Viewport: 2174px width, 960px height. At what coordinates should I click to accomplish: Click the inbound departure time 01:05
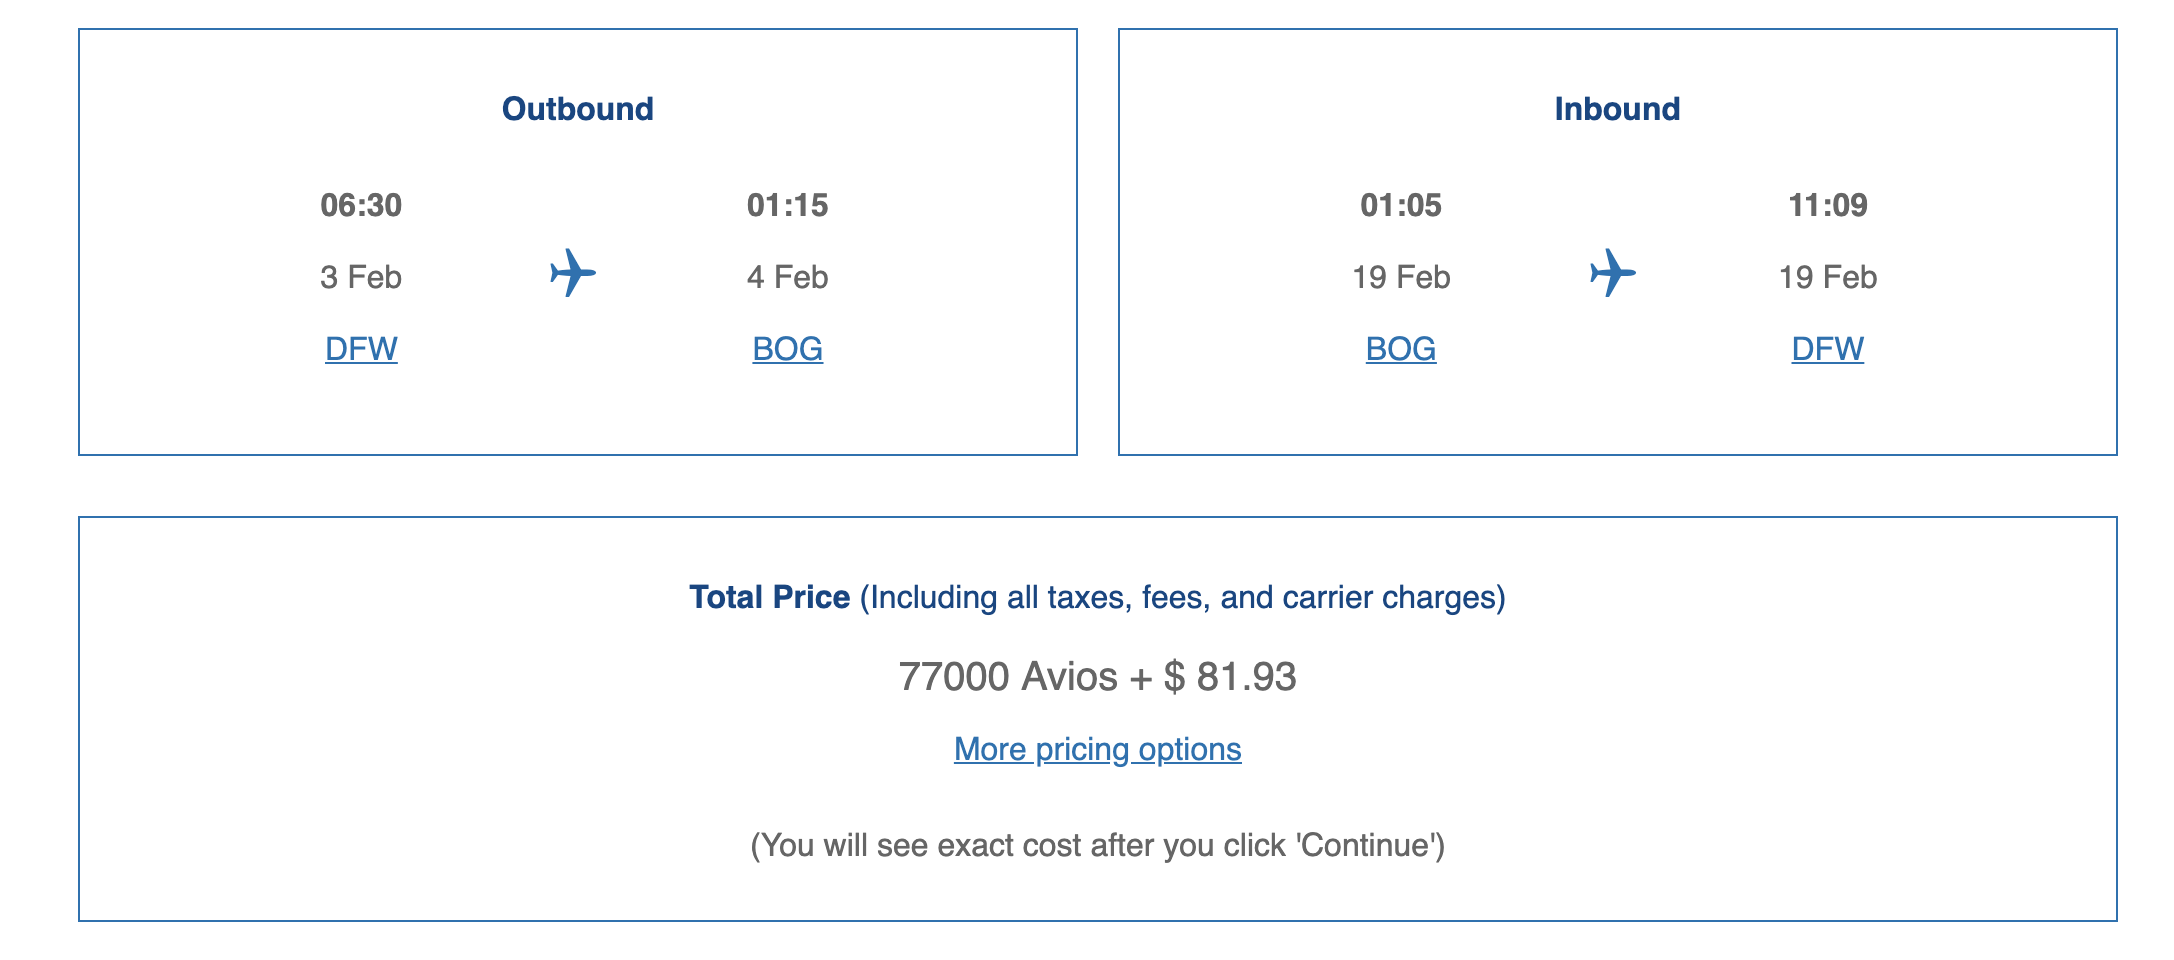pos(1401,205)
